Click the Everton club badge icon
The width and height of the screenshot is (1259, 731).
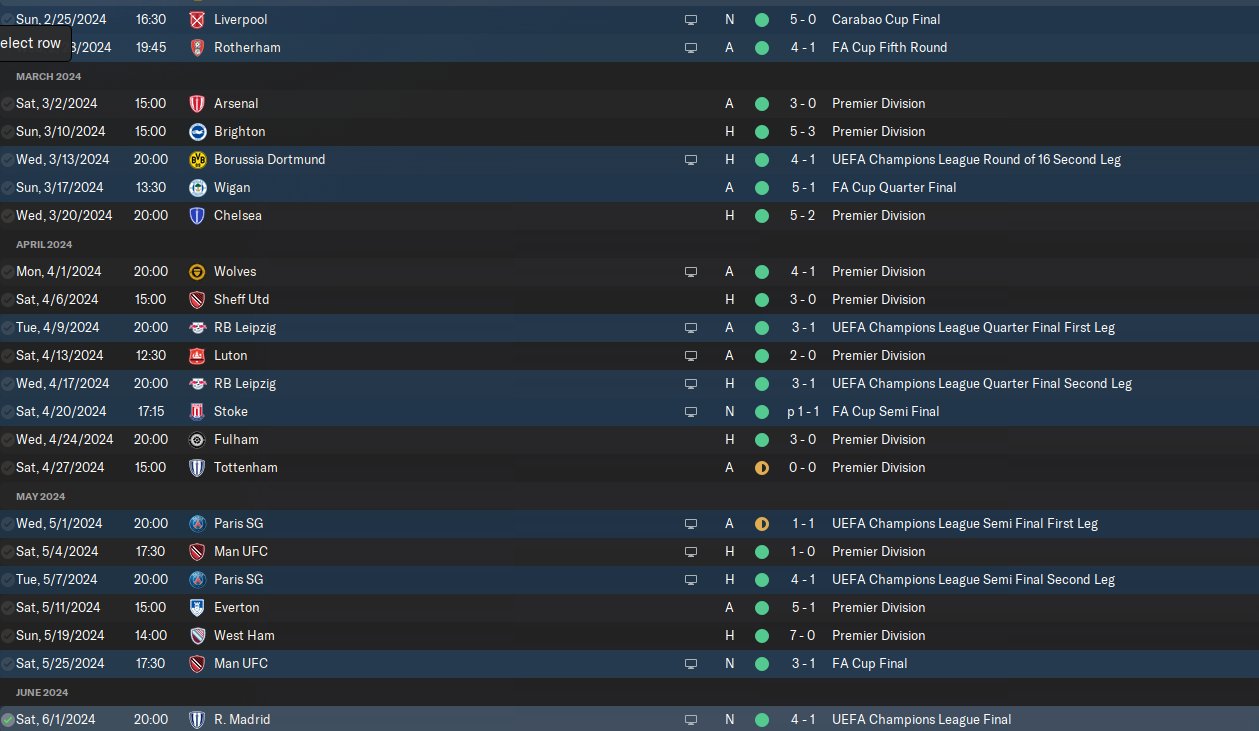click(x=197, y=607)
